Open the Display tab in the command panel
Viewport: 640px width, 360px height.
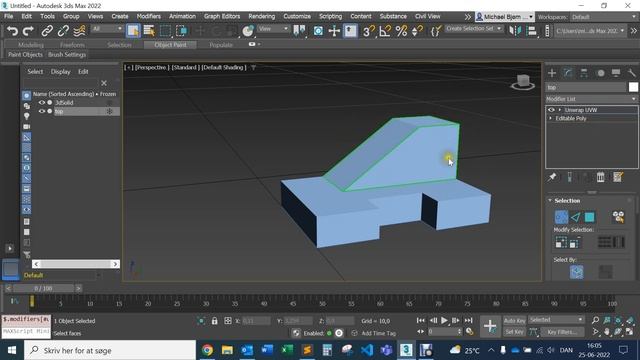[x=616, y=73]
